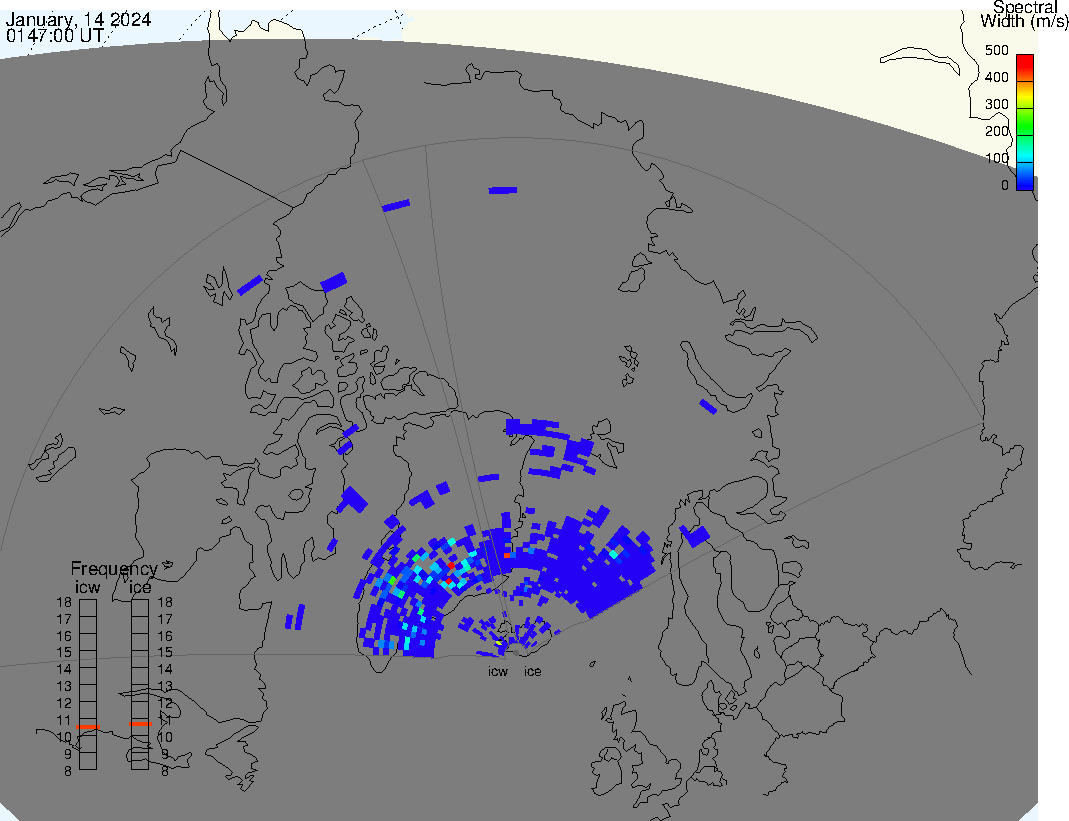Select the red top segment of the spectral width colorbar
The width and height of the screenshot is (1069, 821).
1025,68
